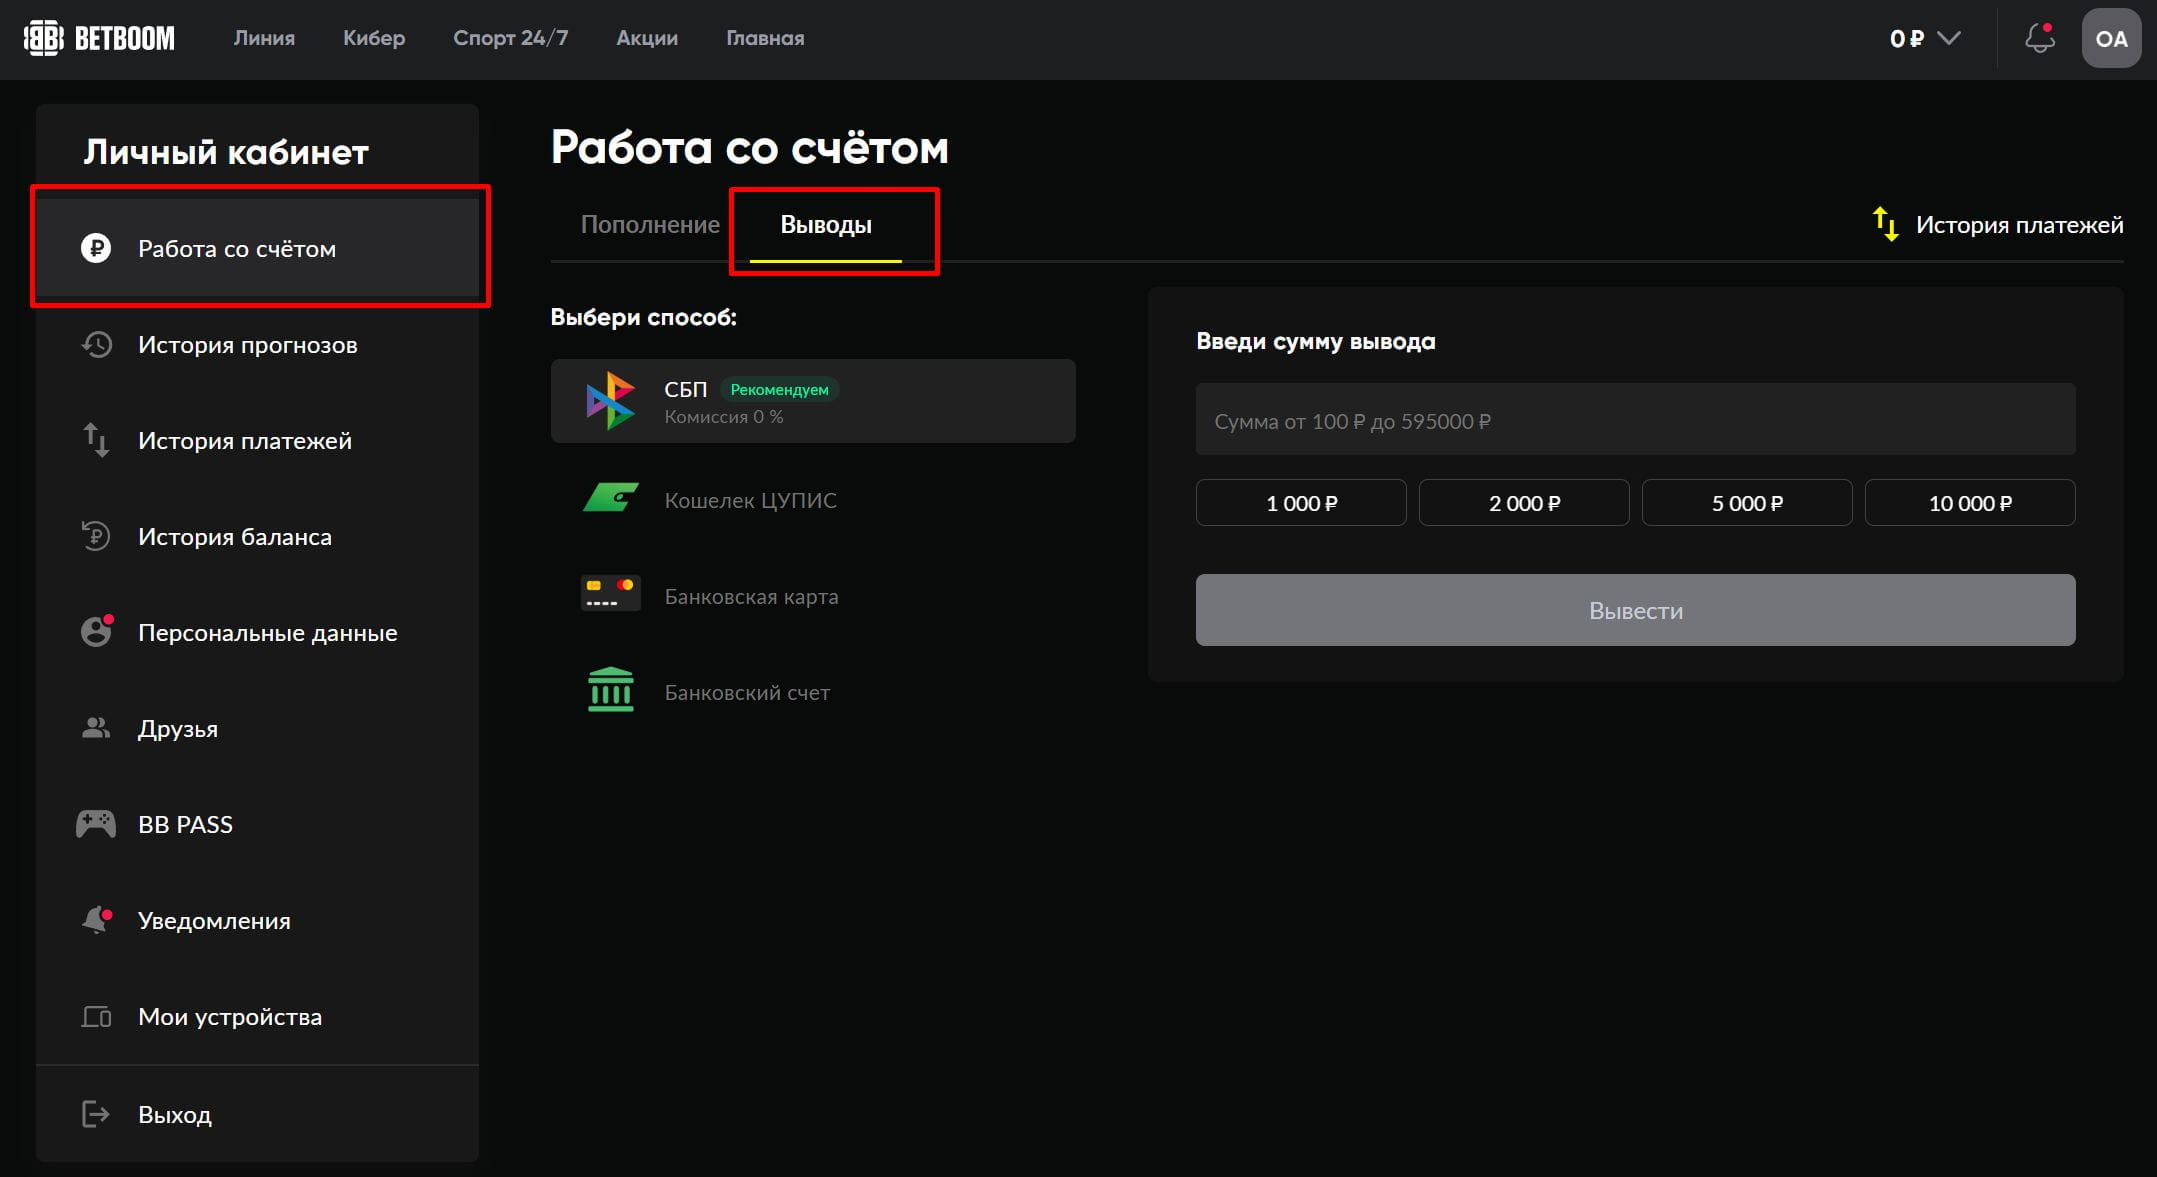Select the Банковская карта method label
This screenshot has width=2157, height=1177.
point(751,596)
